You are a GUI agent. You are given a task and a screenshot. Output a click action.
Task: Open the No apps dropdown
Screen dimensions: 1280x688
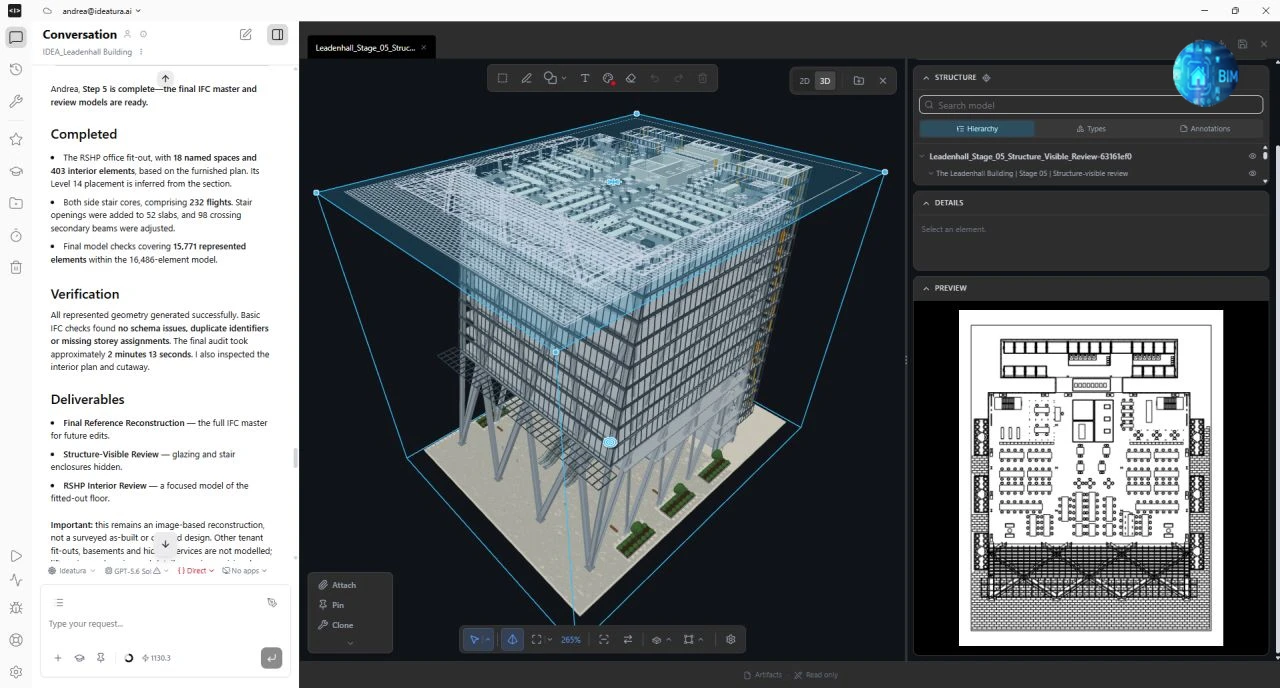[245, 571]
